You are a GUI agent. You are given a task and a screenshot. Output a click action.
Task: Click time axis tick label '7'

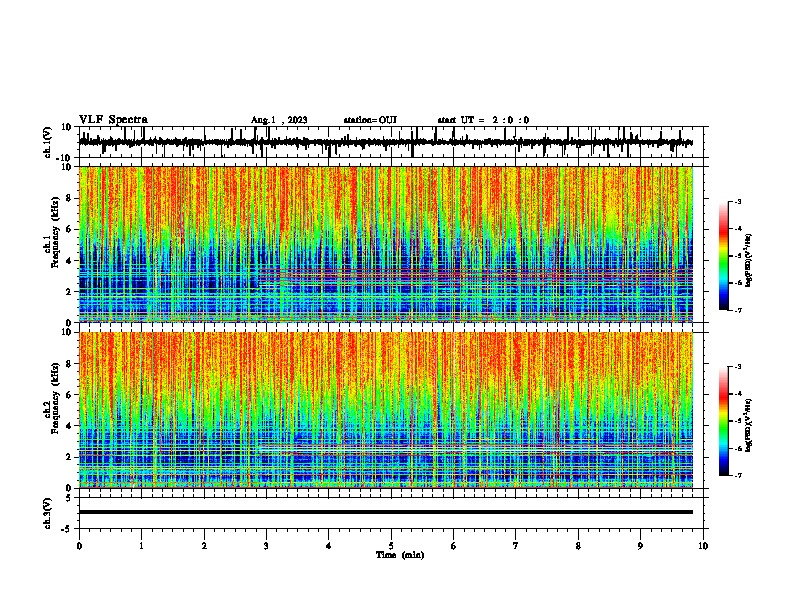click(x=516, y=546)
